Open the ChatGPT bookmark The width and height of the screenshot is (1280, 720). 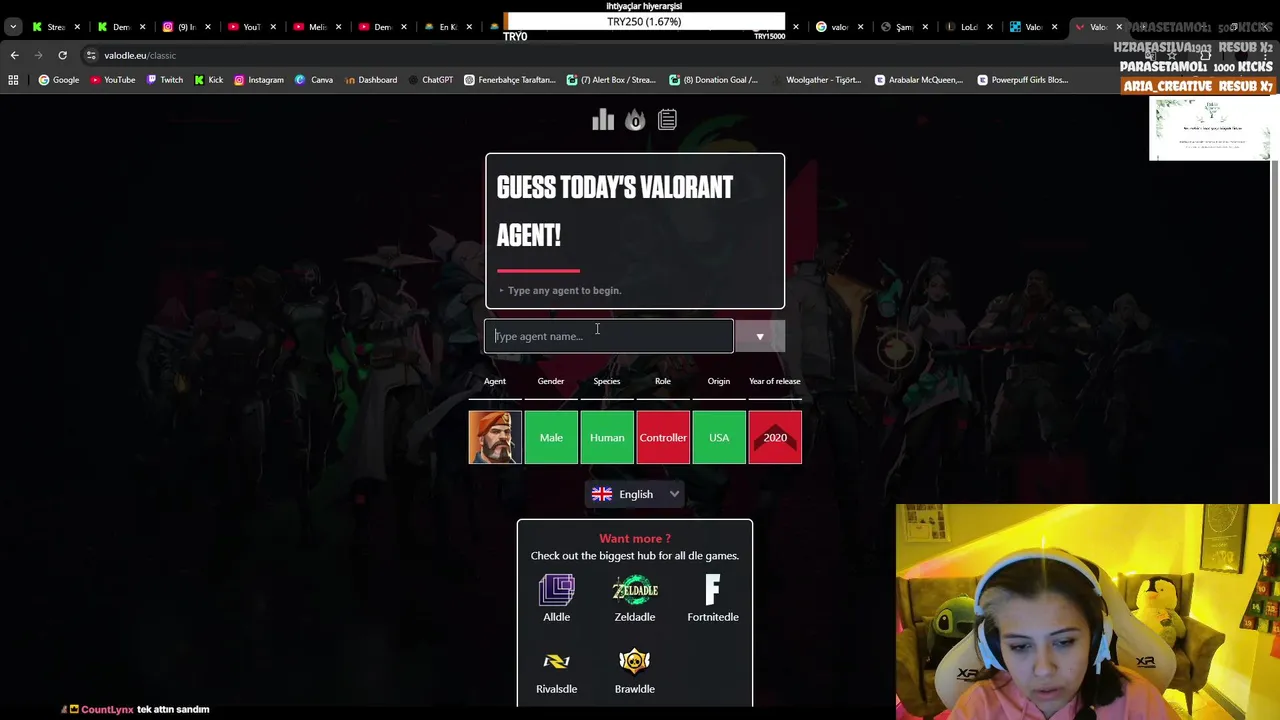tap(430, 80)
